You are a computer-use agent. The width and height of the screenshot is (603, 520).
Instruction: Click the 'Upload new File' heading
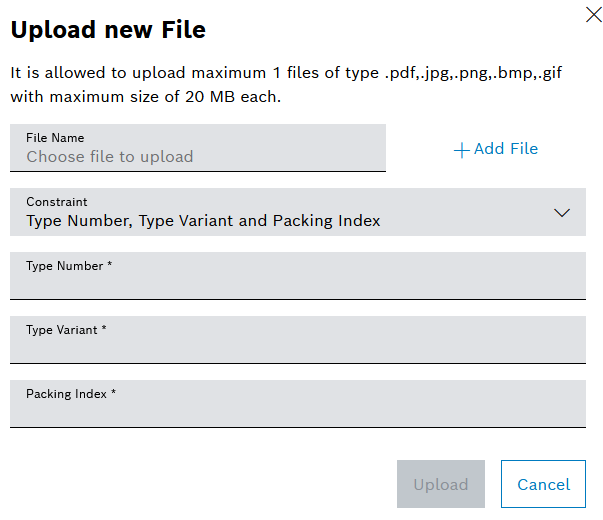tap(108, 30)
